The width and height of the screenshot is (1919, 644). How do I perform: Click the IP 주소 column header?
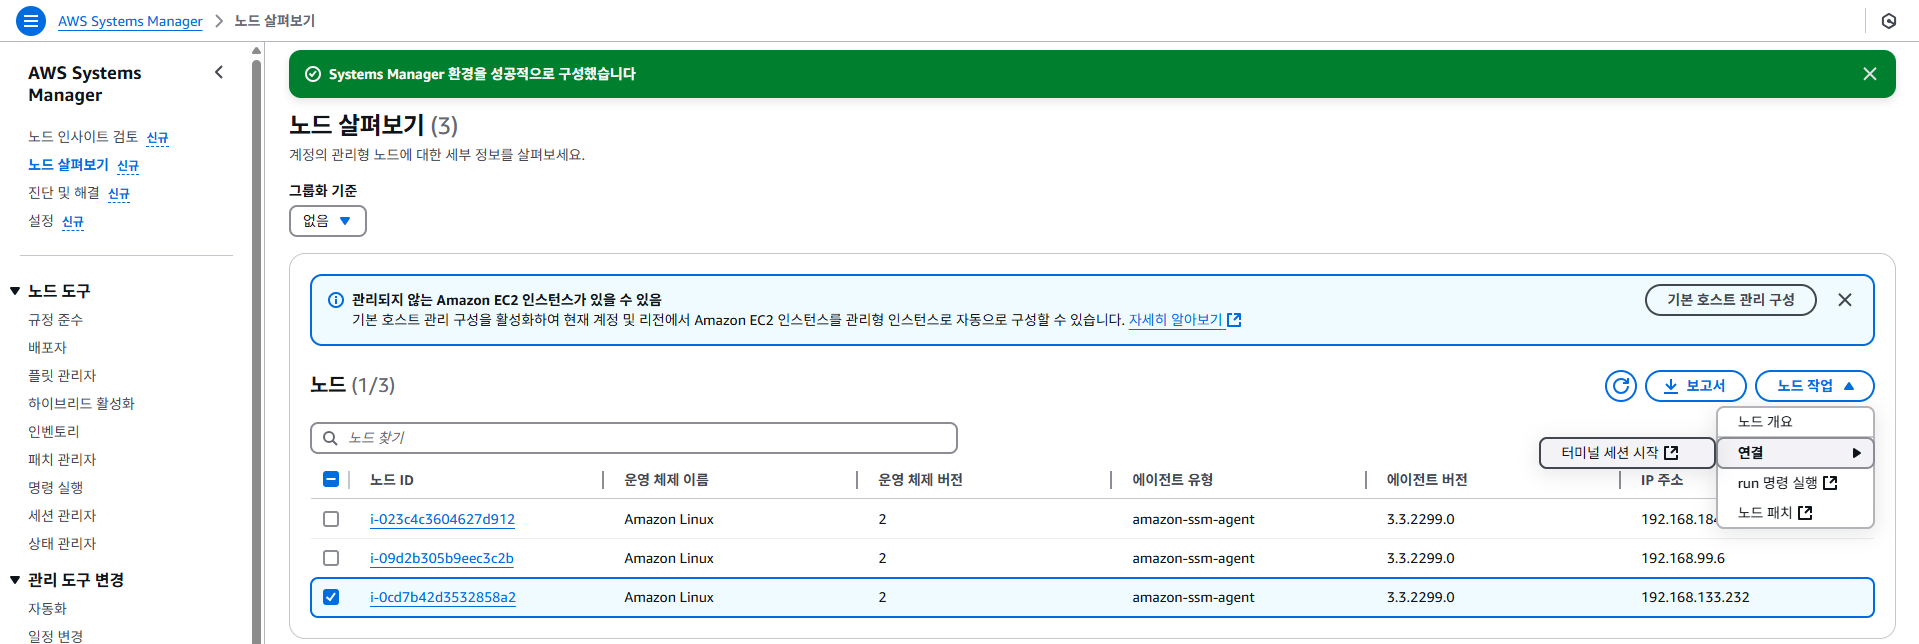click(1662, 480)
